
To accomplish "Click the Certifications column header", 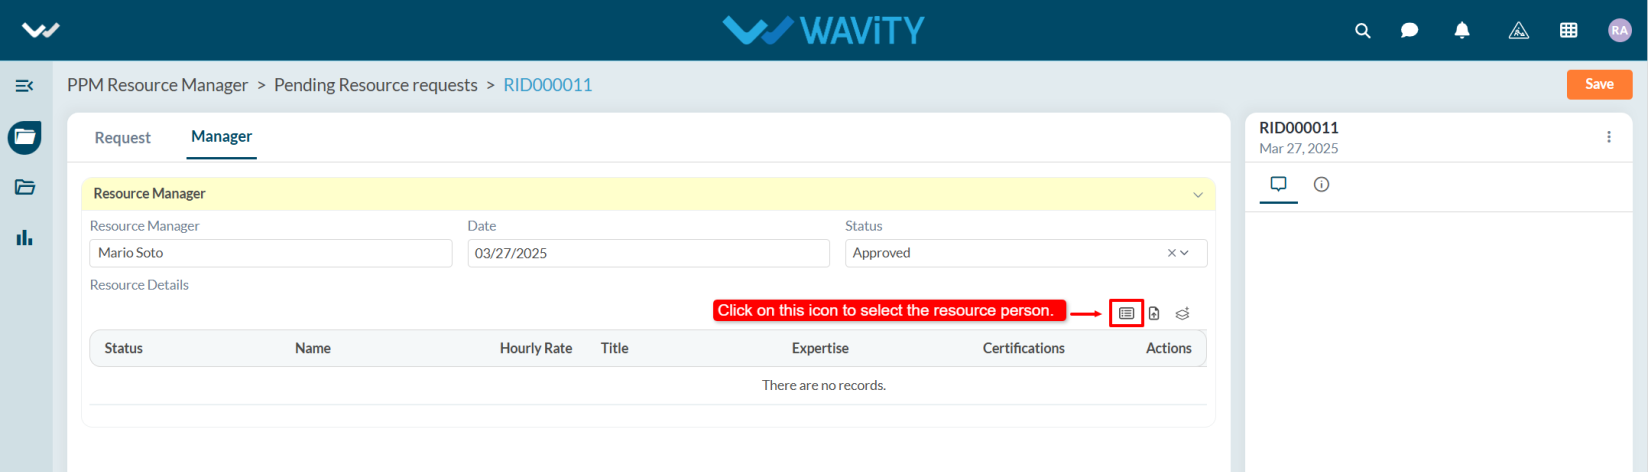I will 1024,348.
